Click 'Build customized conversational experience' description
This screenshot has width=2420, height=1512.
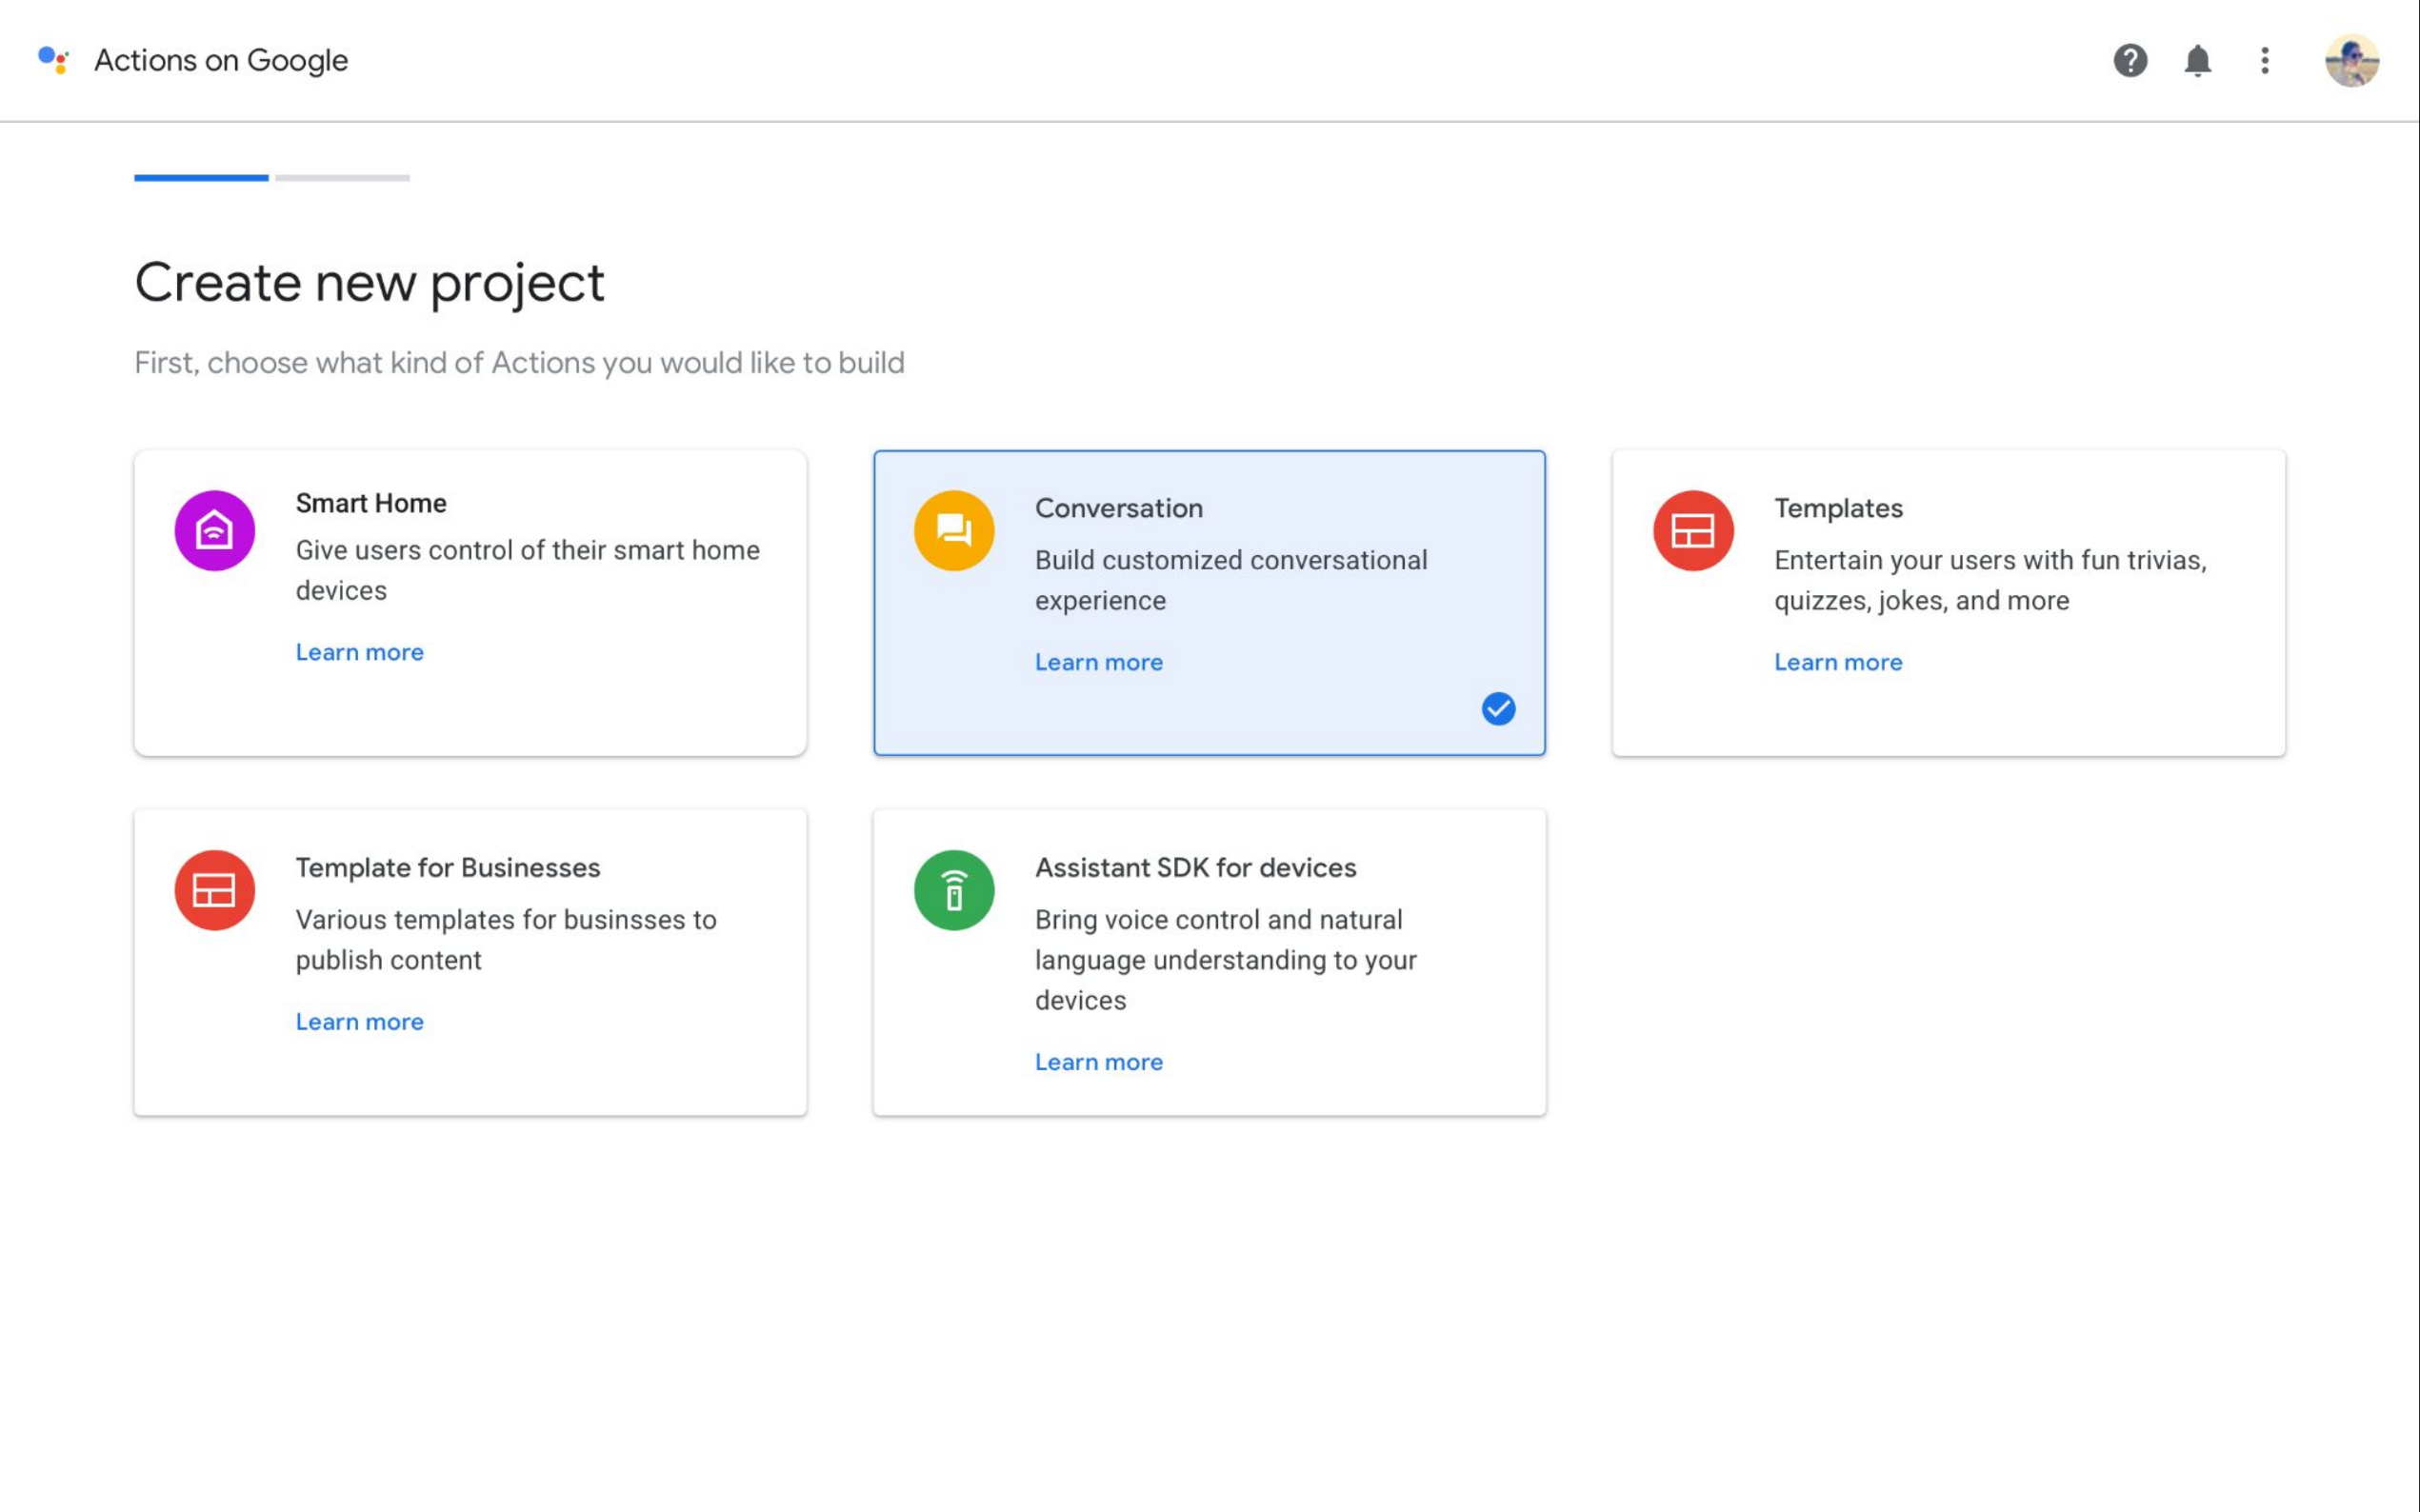pyautogui.click(x=1231, y=580)
